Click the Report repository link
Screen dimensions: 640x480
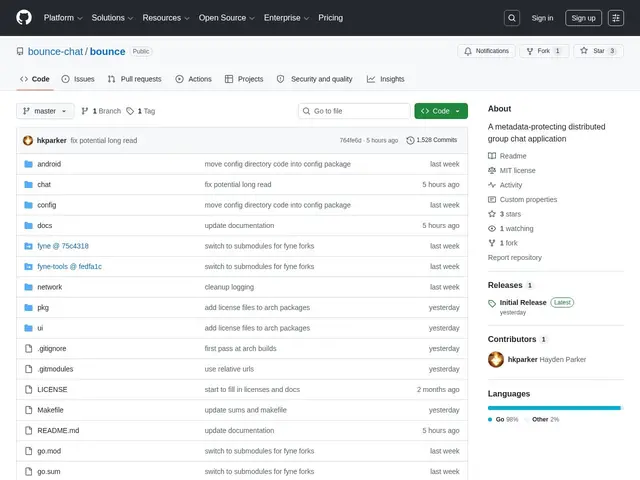(515, 258)
